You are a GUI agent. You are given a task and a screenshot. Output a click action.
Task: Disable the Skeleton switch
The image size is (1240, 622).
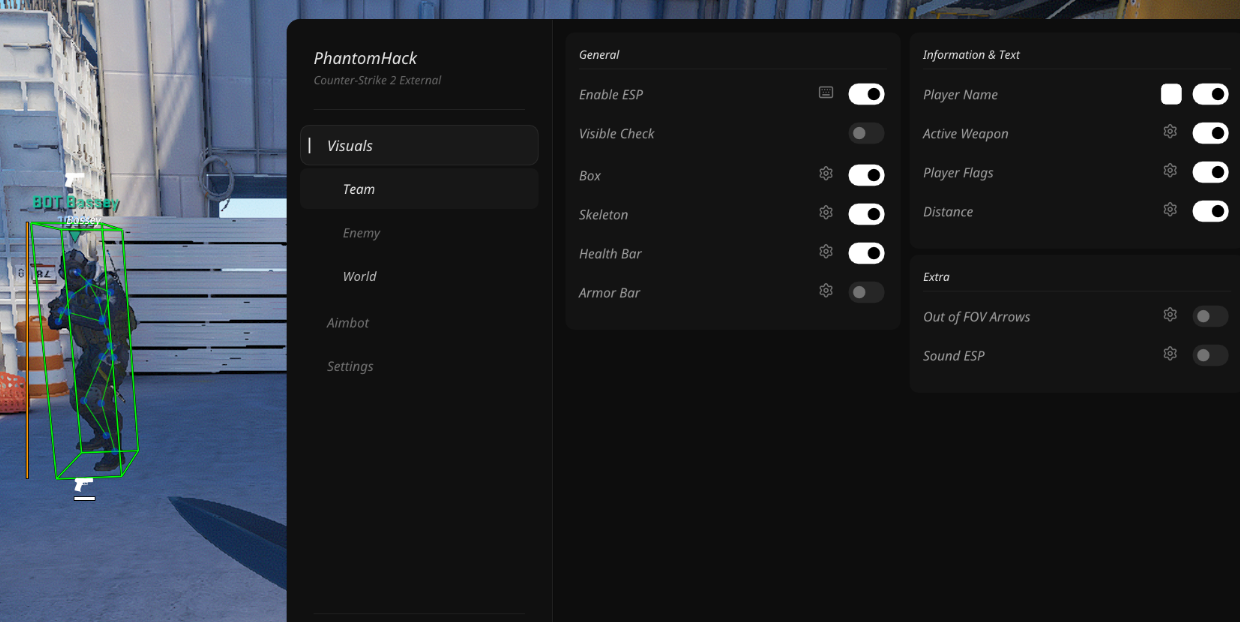866,214
